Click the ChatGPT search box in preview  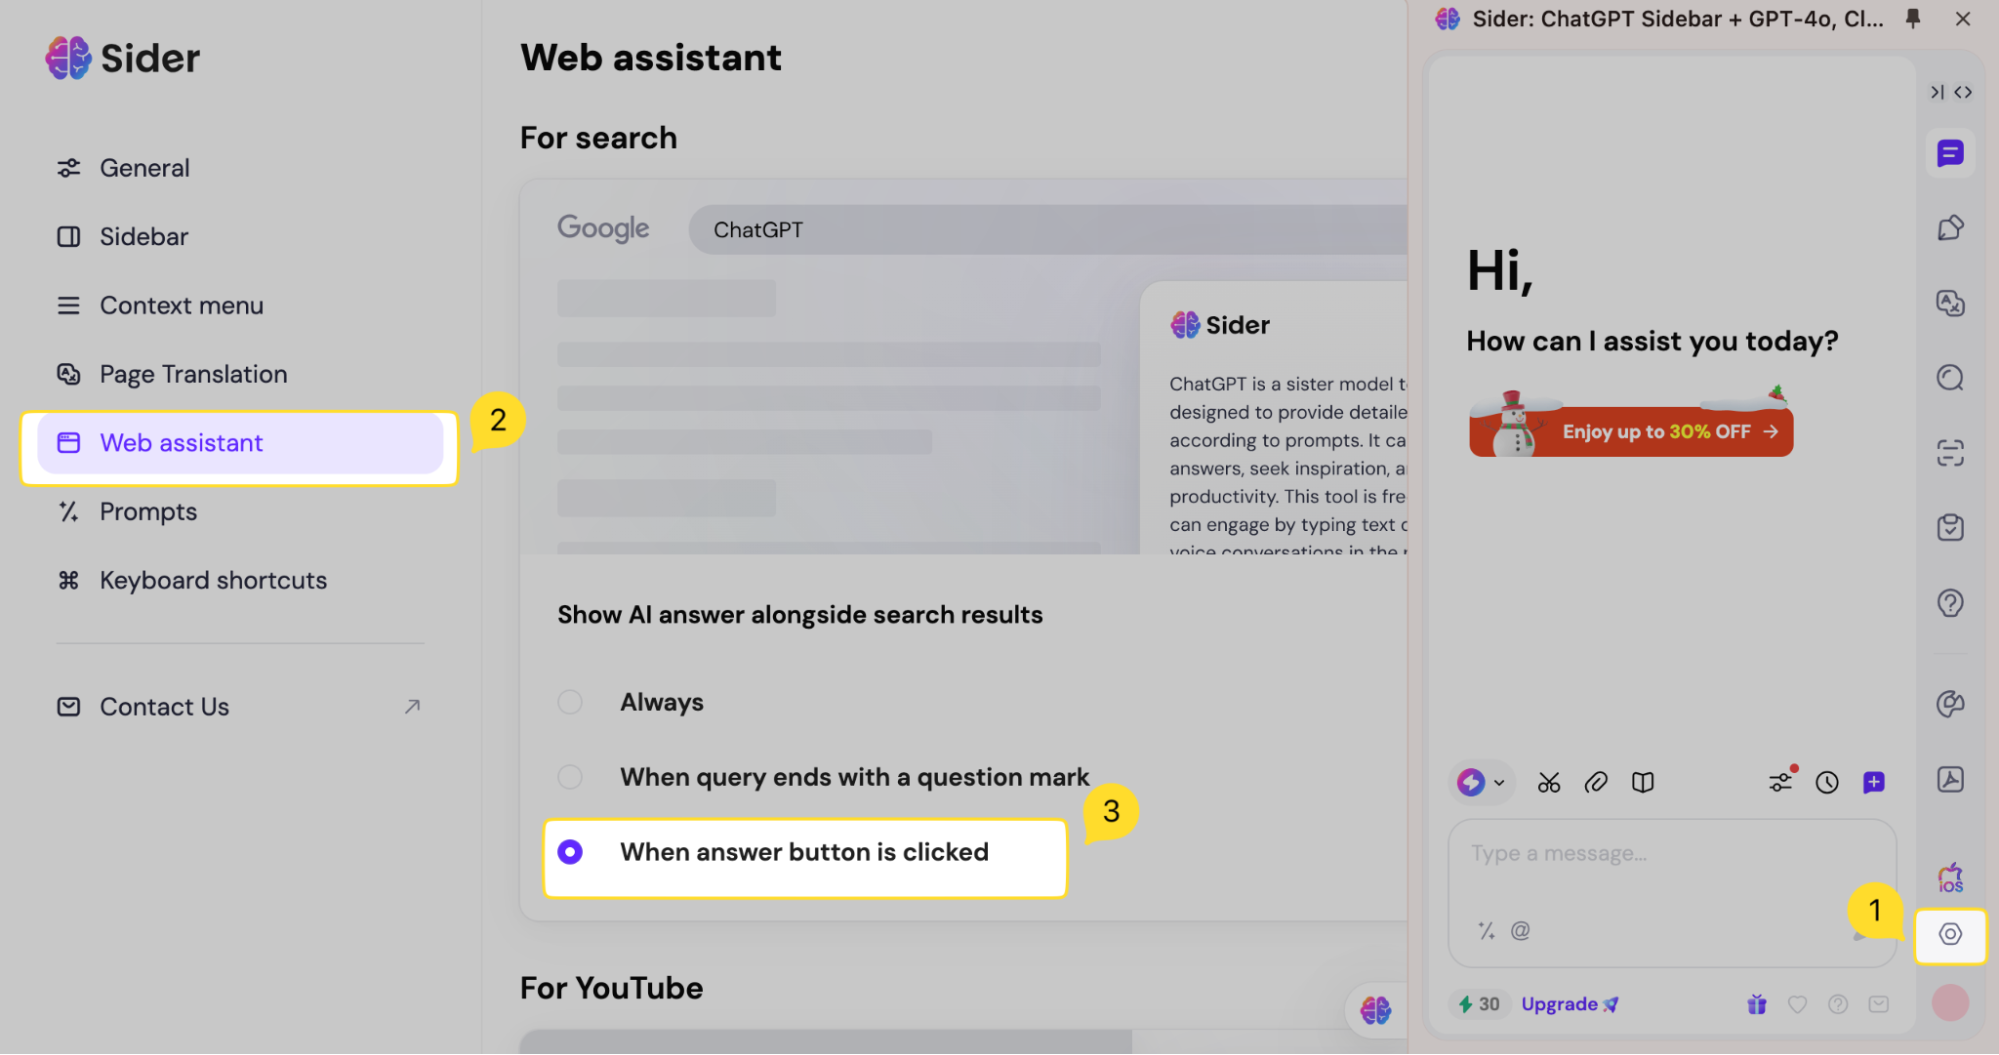point(1048,230)
